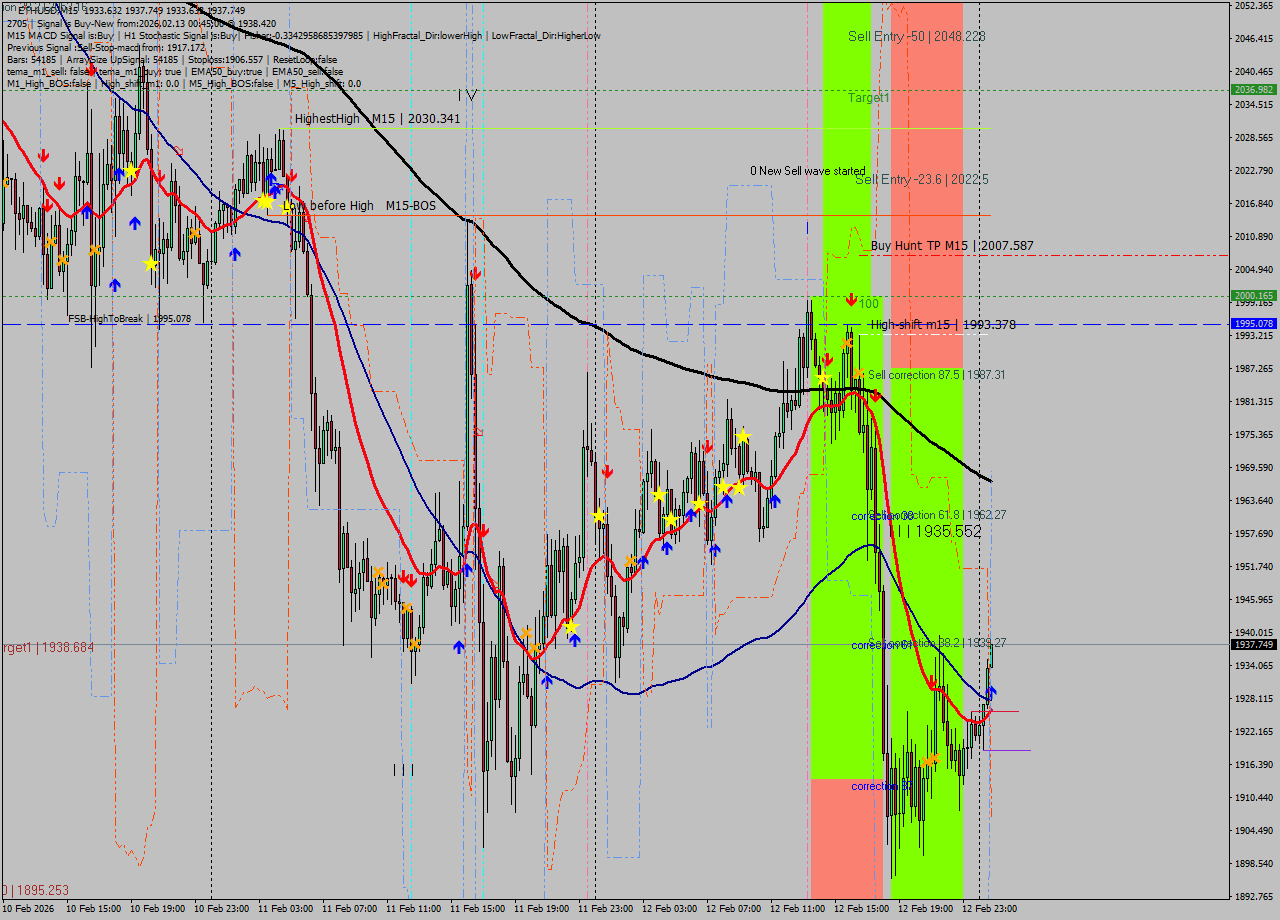
Task: Click the Sell Entry -50 2048.228 label
Action: [x=916, y=36]
